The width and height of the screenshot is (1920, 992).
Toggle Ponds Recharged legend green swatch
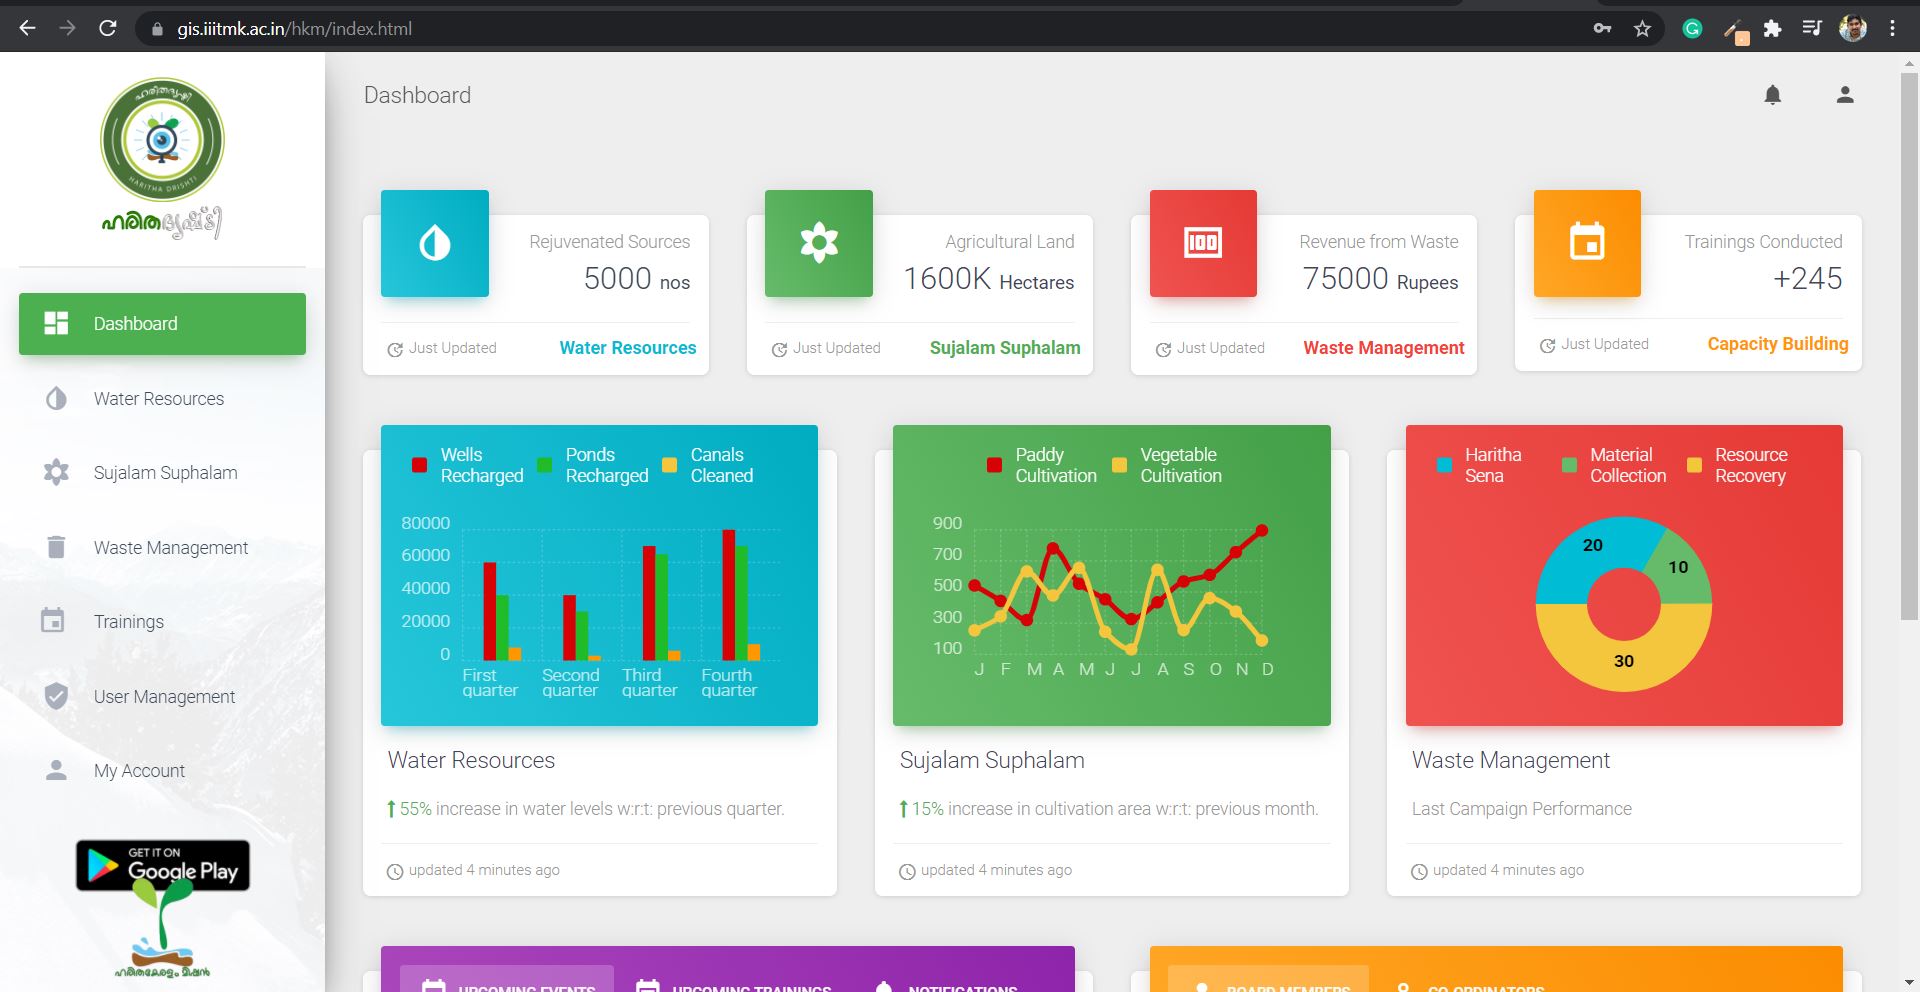[545, 465]
